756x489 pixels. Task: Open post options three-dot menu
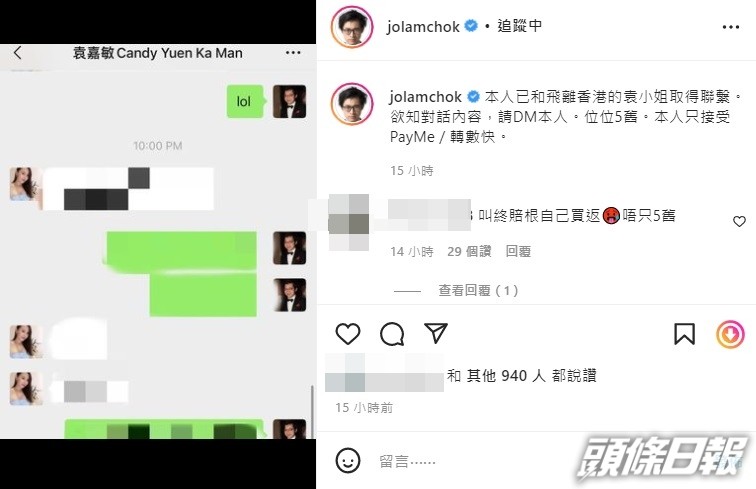click(x=731, y=27)
